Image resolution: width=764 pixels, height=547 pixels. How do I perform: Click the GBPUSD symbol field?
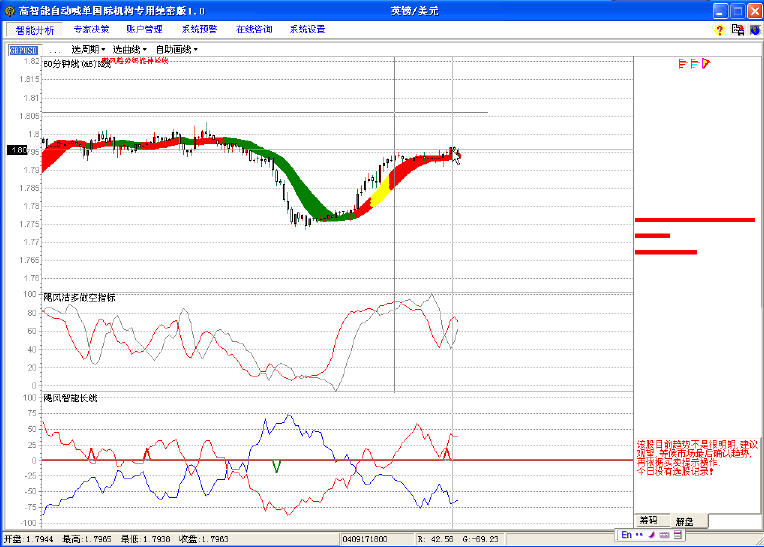click(22, 49)
